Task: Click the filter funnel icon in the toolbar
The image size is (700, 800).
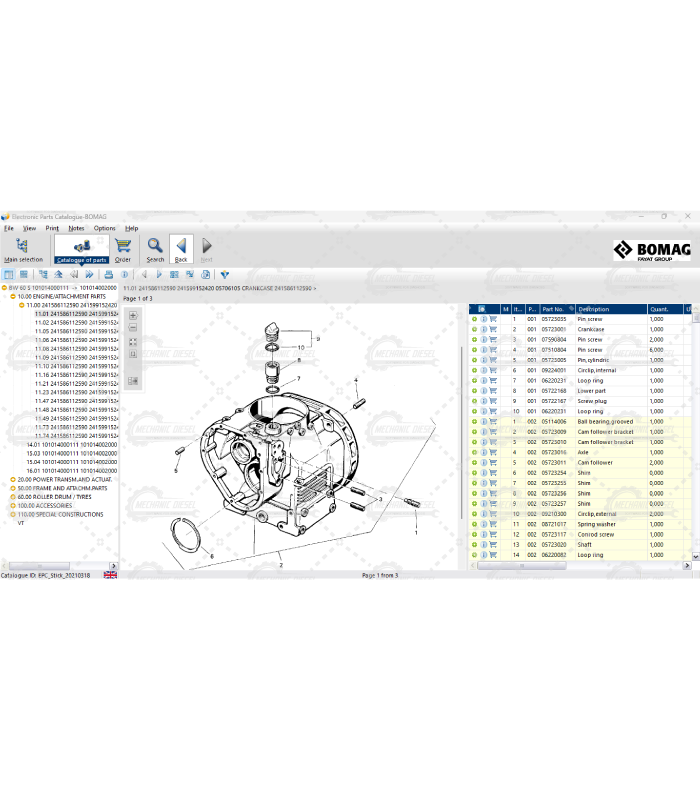Action: coord(224,274)
